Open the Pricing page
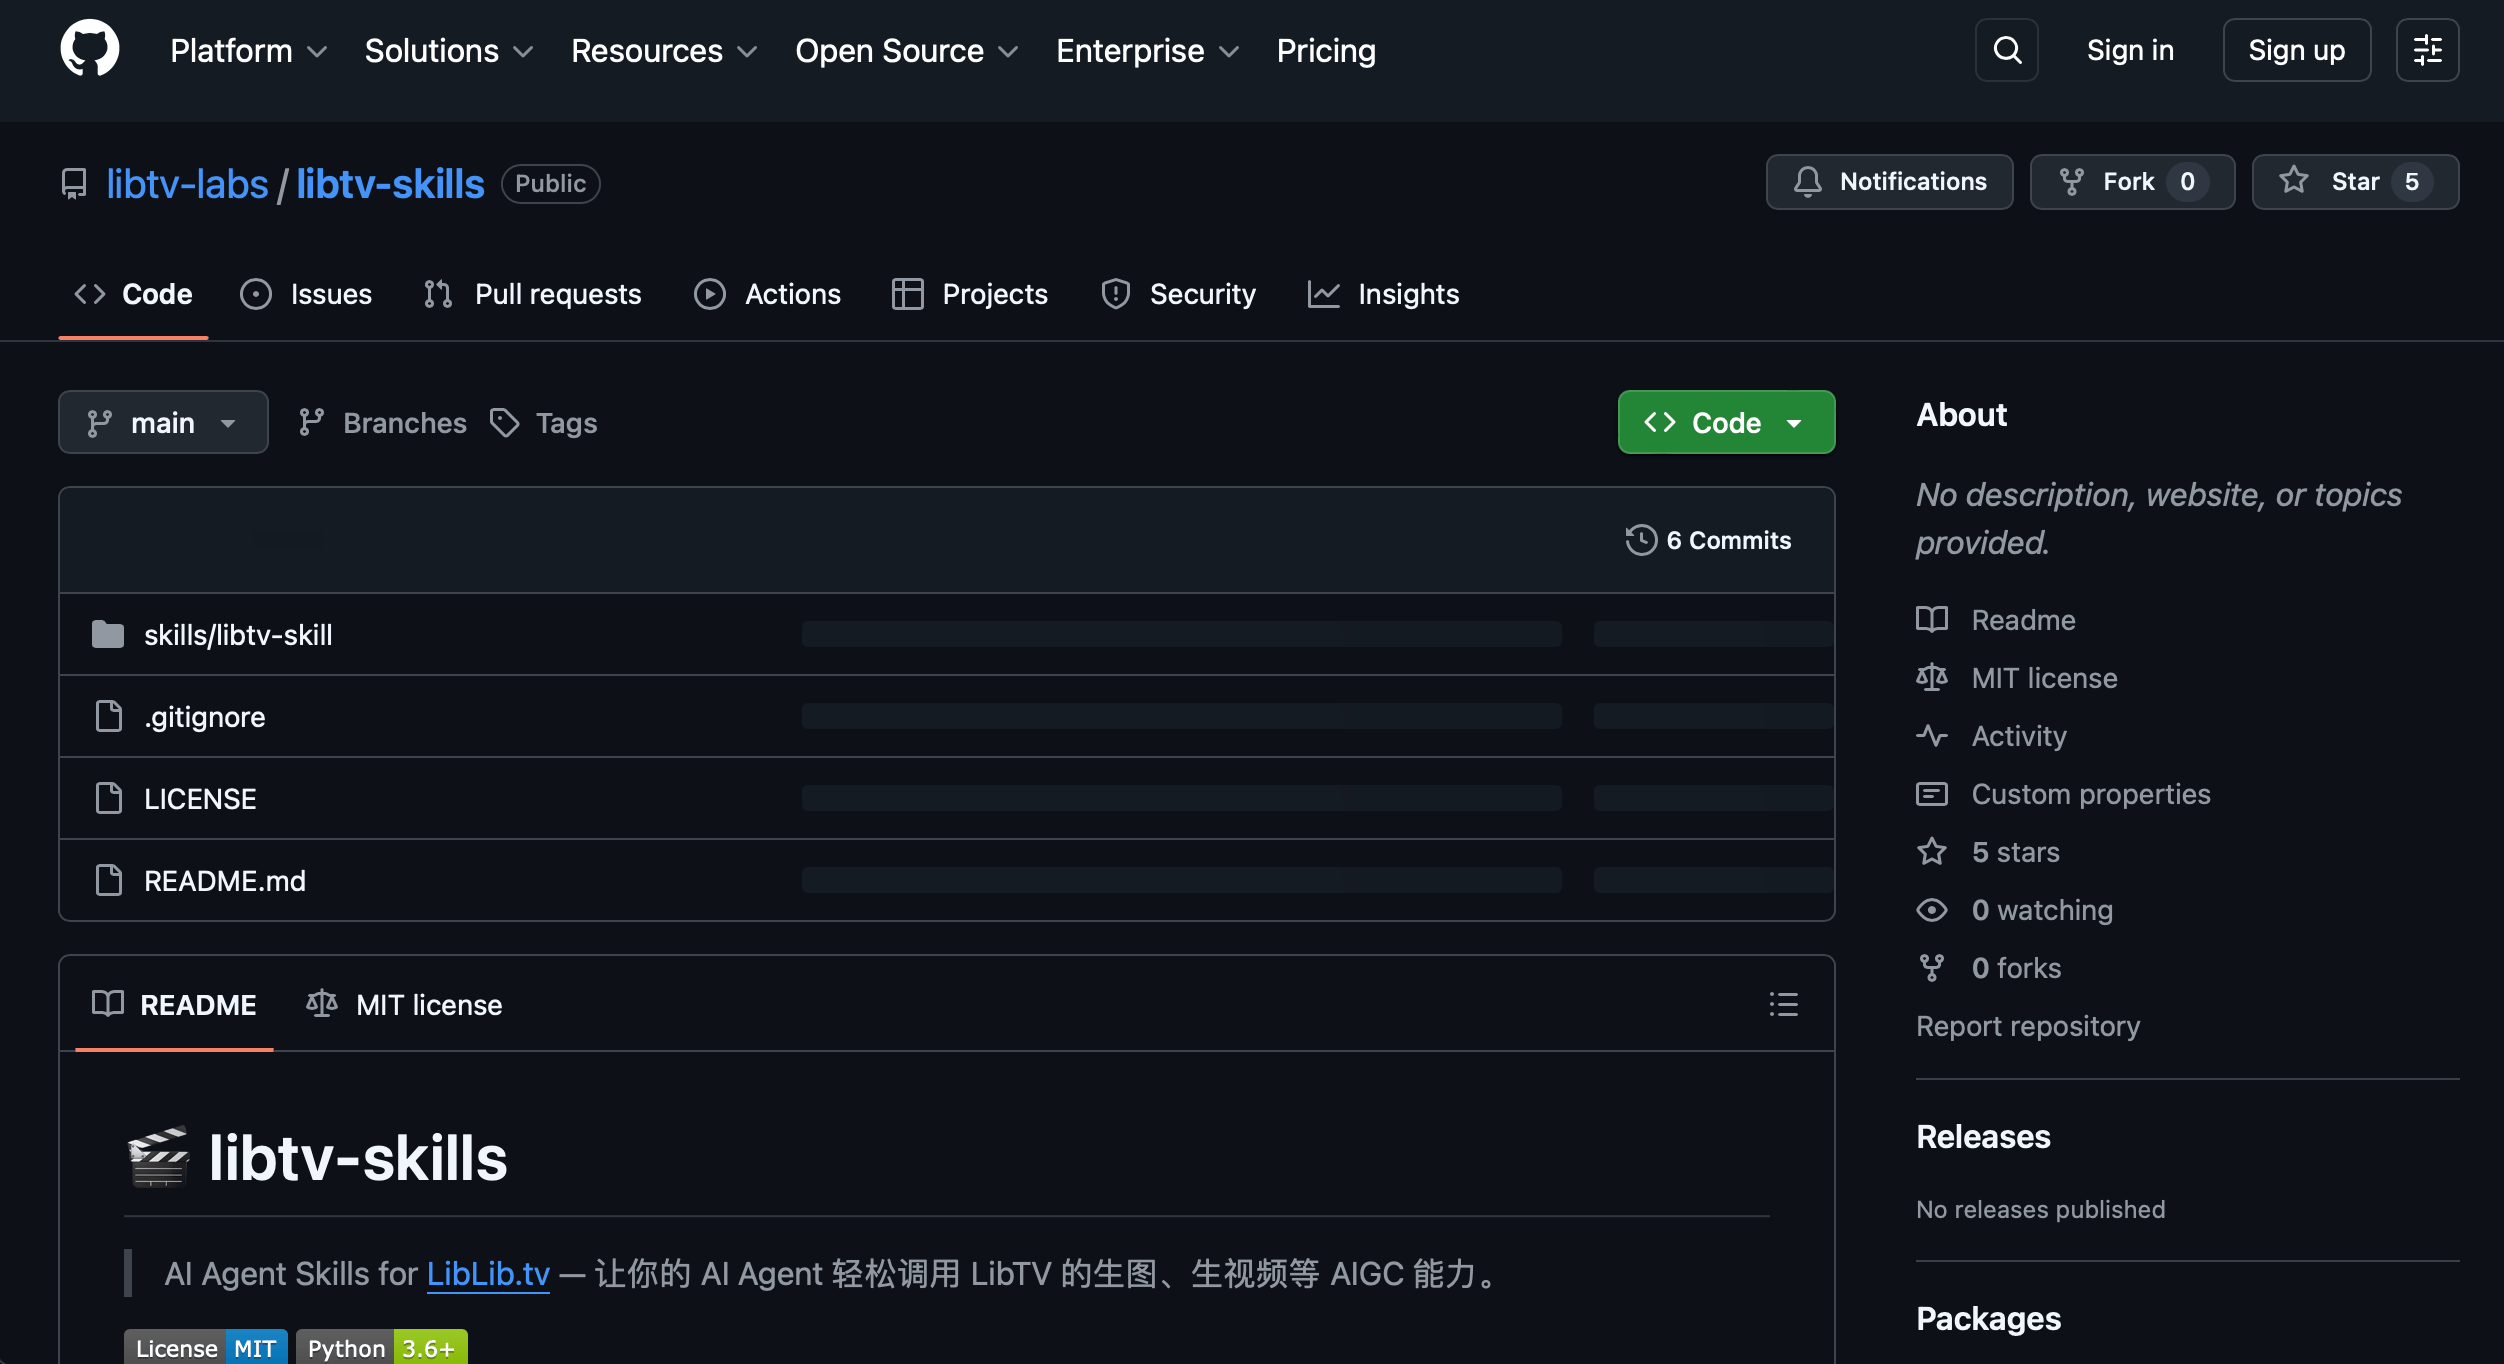 (x=1326, y=51)
